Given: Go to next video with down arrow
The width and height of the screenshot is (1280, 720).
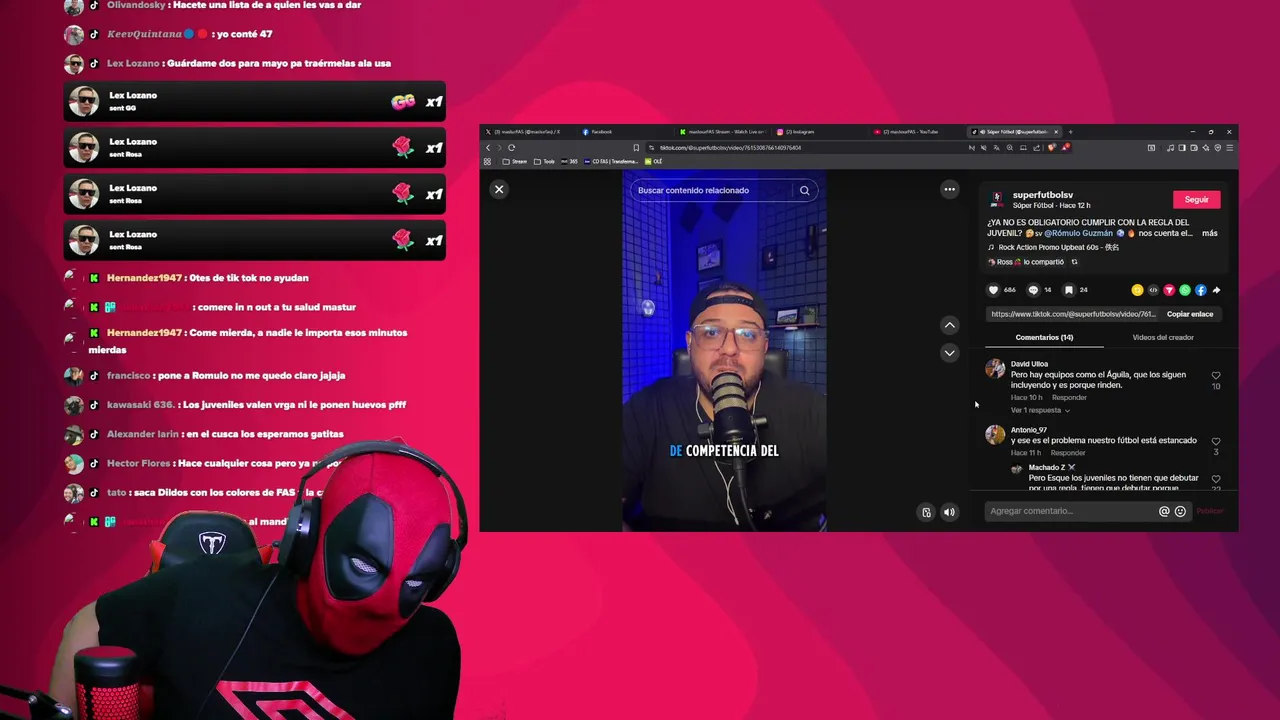Looking at the screenshot, I should point(950,352).
